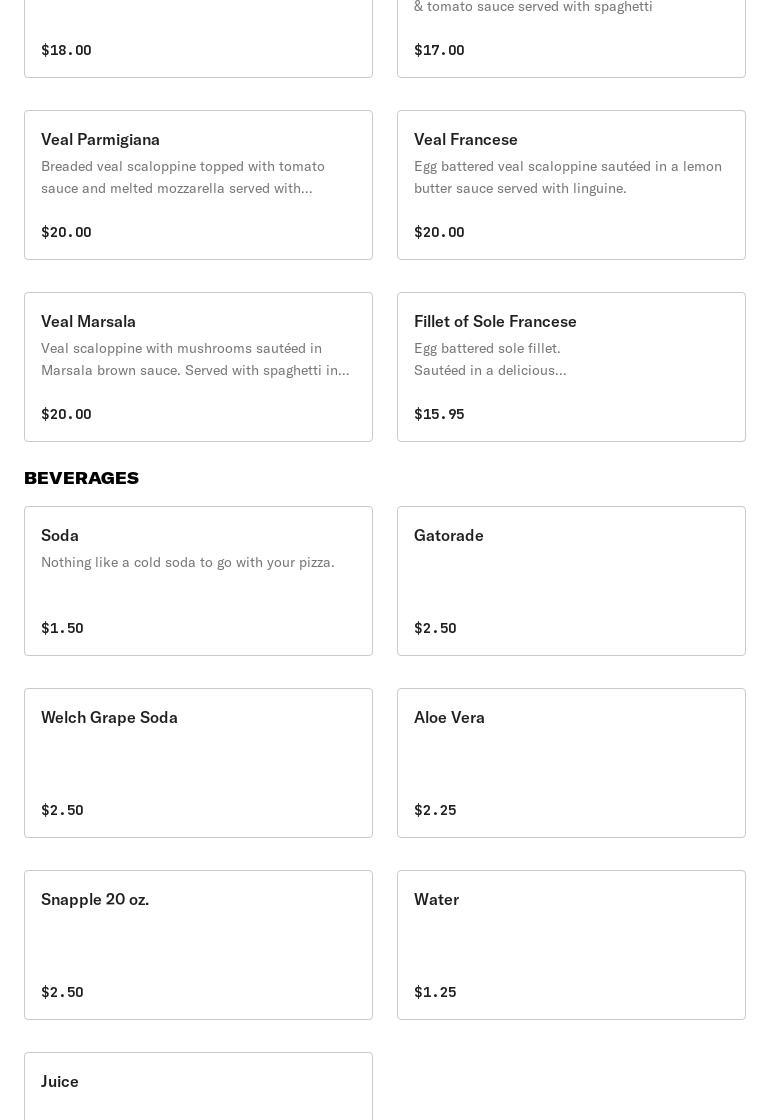Open the Welch Grape Soda item
Viewport: 770px width, 1120px height.
pyautogui.click(x=198, y=763)
